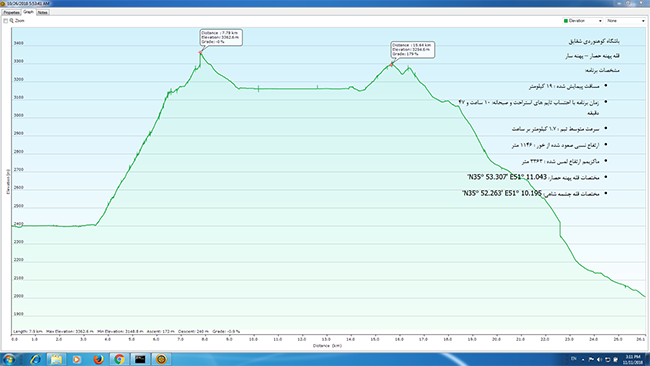Click the Length 7.9 km status text
The image size is (650, 366).
coord(28,332)
